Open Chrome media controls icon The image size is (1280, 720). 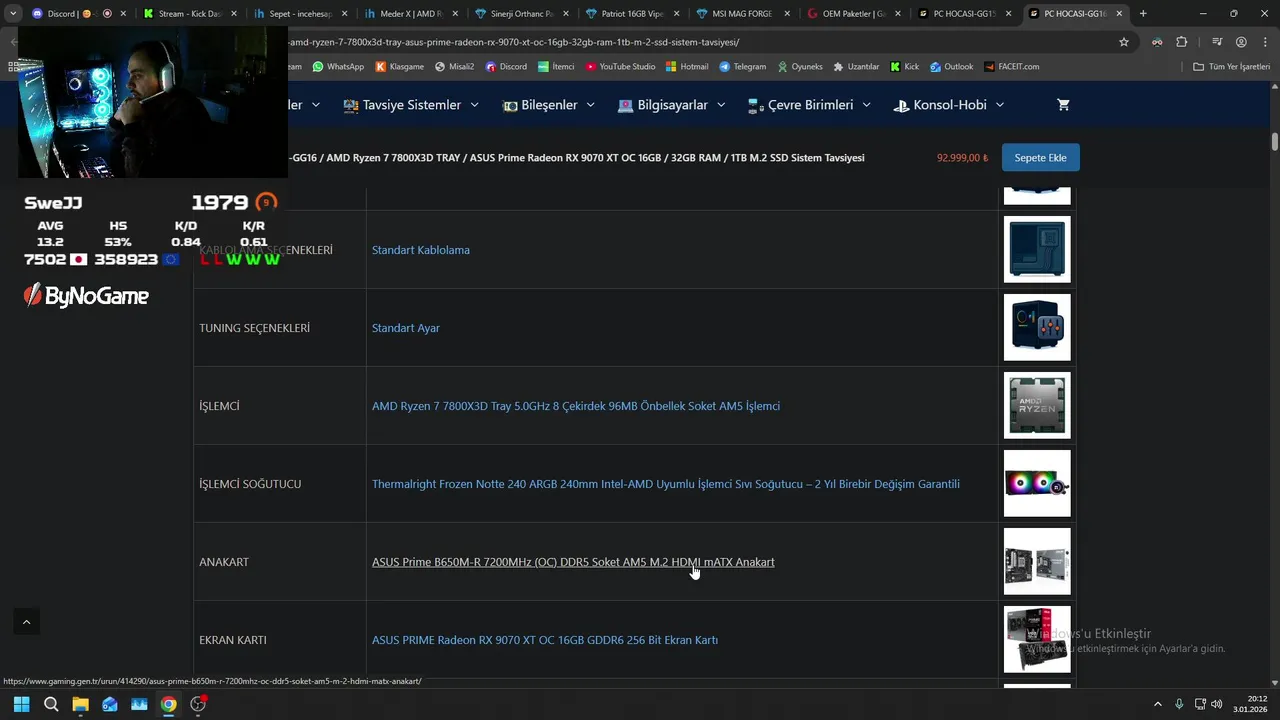point(1217,42)
